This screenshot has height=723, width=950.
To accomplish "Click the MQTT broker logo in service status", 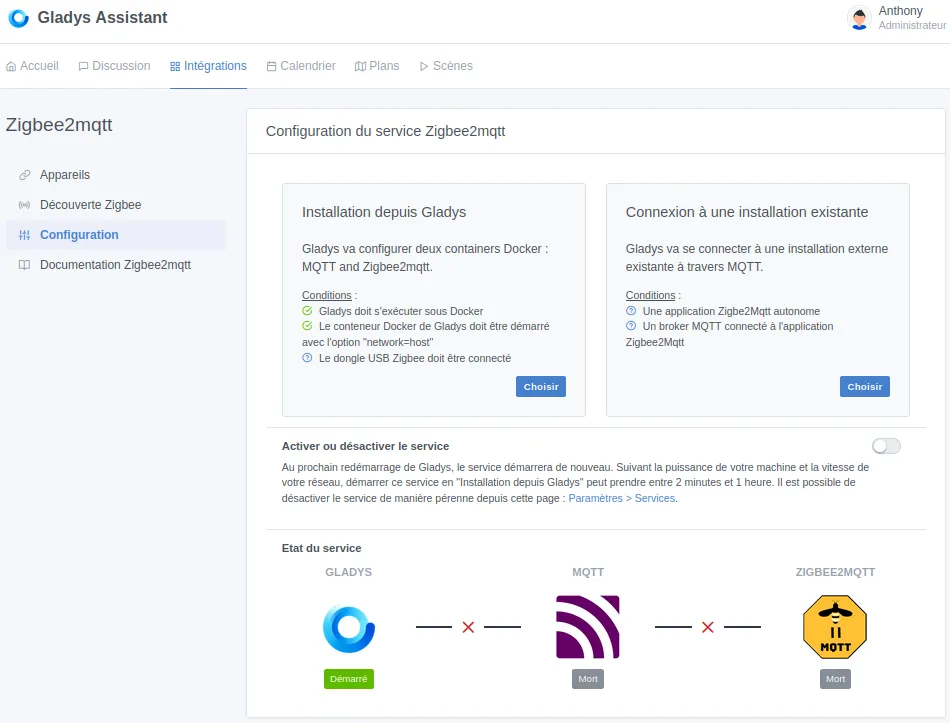I will [587, 626].
